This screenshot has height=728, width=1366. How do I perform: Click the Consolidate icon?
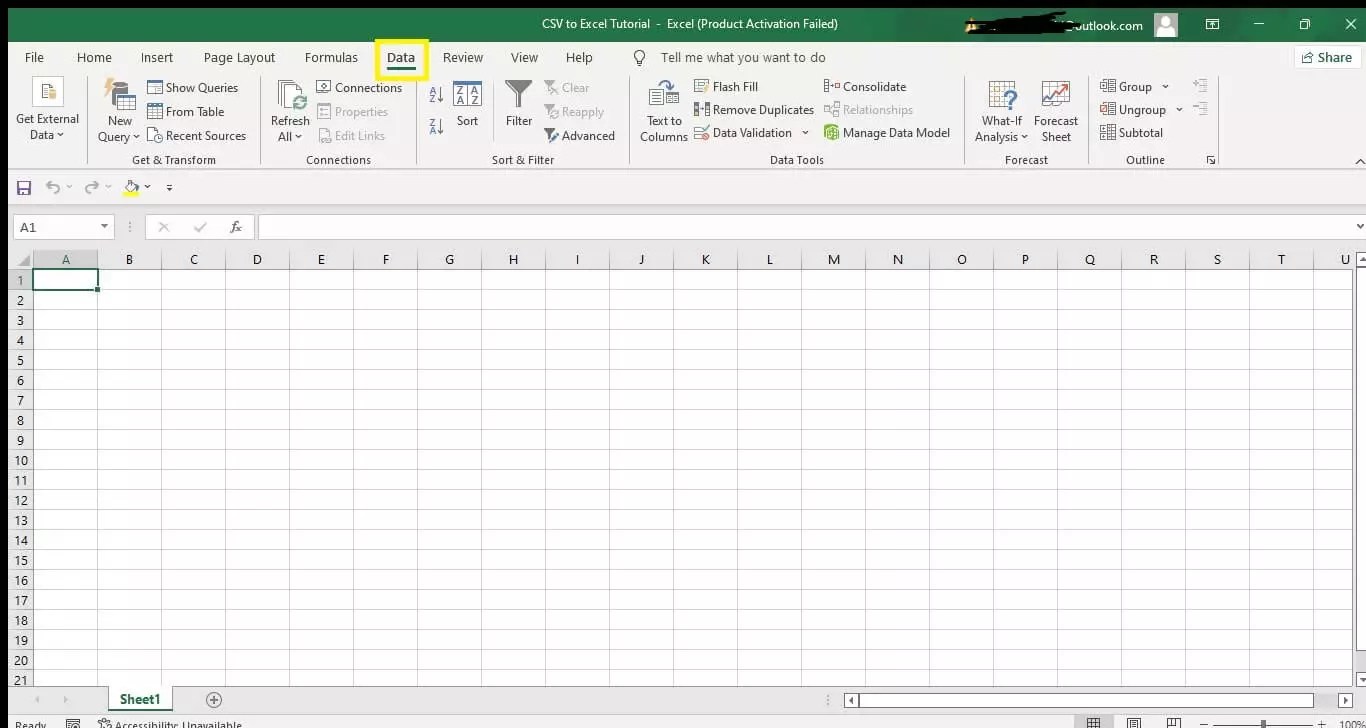[864, 86]
